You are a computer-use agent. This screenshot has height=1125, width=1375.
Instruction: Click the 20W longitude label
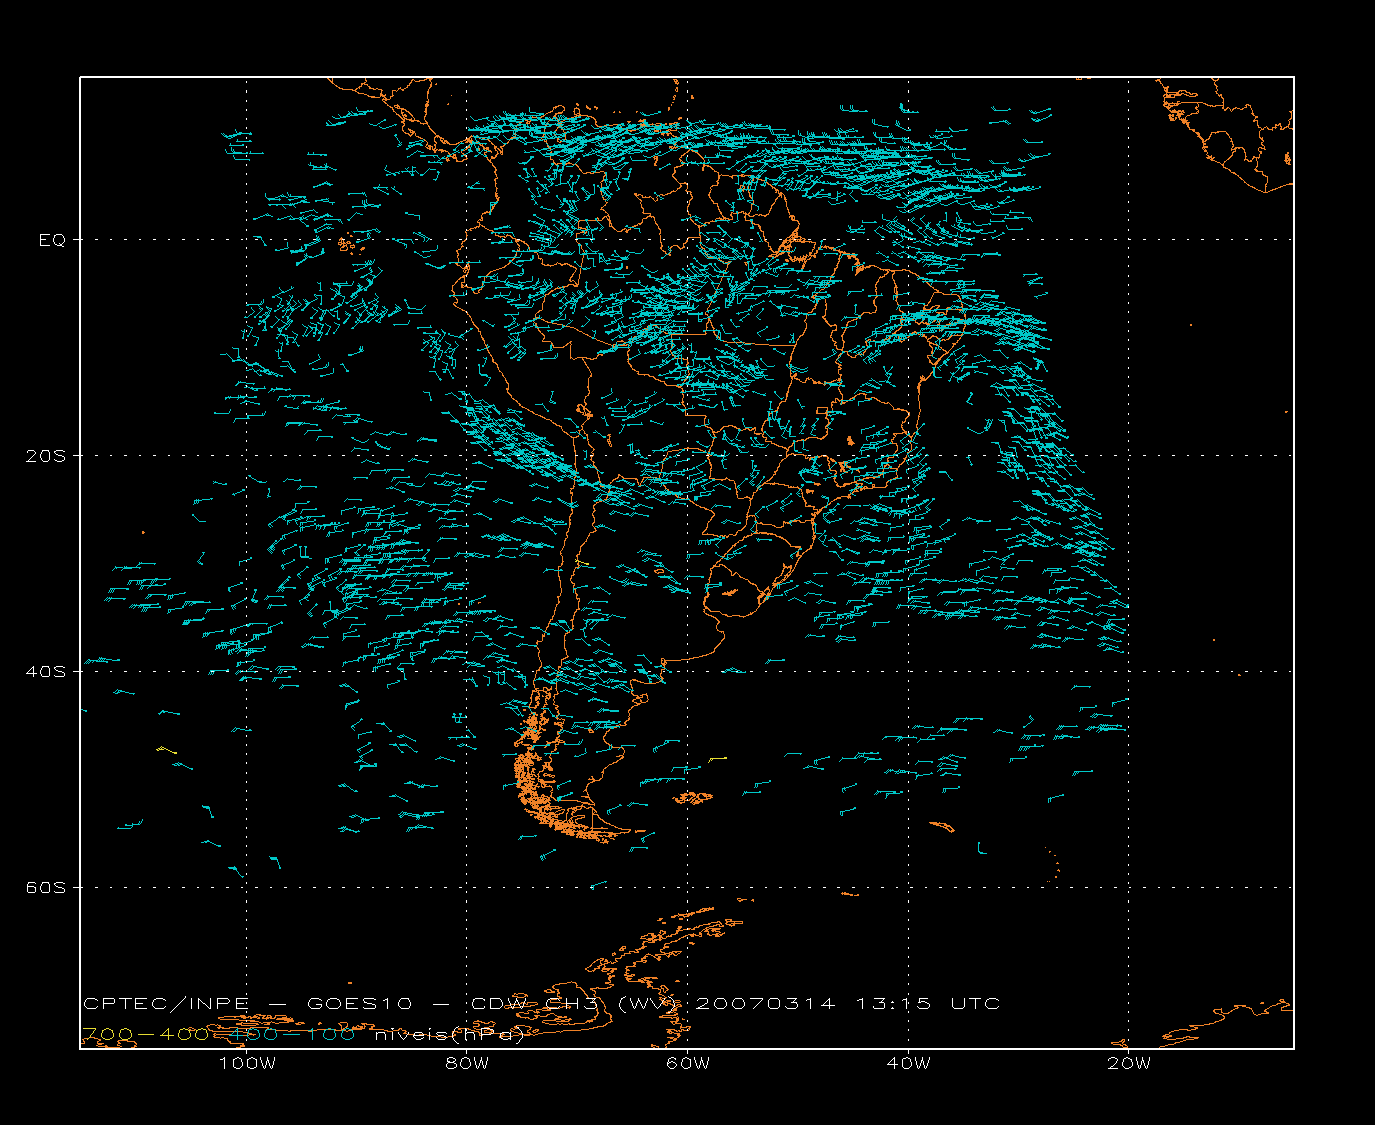(x=1129, y=1063)
